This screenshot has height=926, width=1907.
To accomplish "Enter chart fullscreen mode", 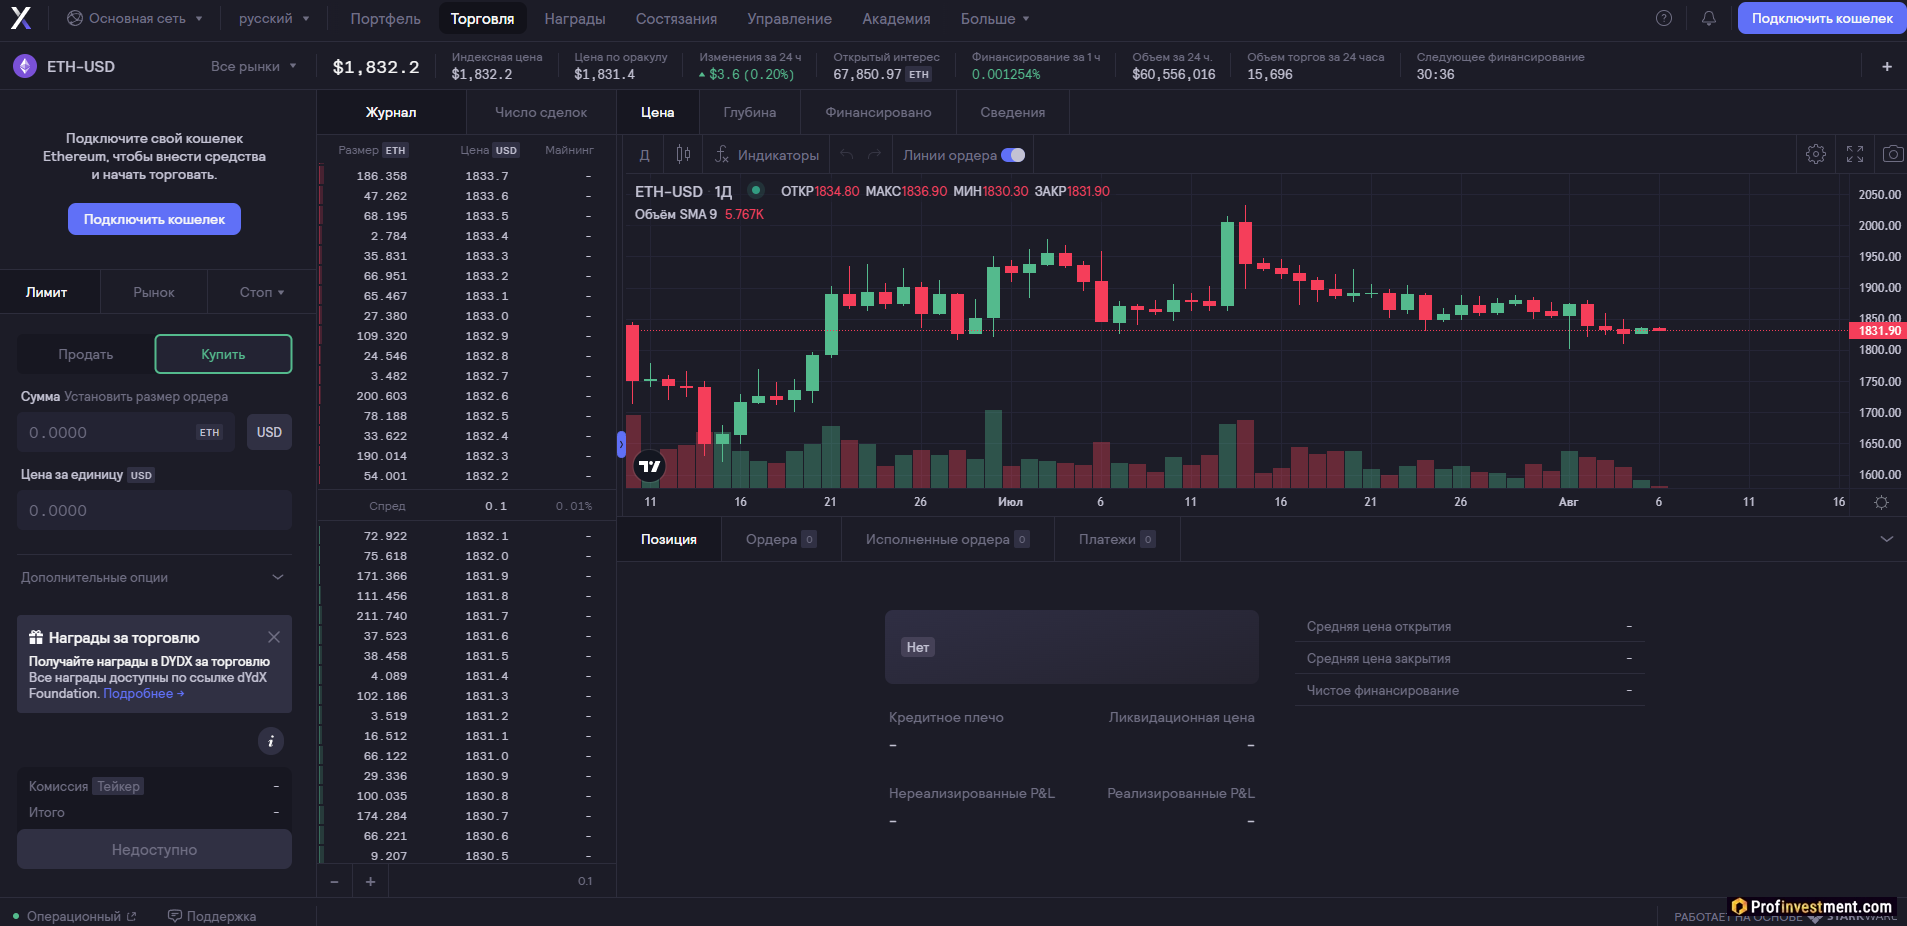I will tap(1855, 154).
